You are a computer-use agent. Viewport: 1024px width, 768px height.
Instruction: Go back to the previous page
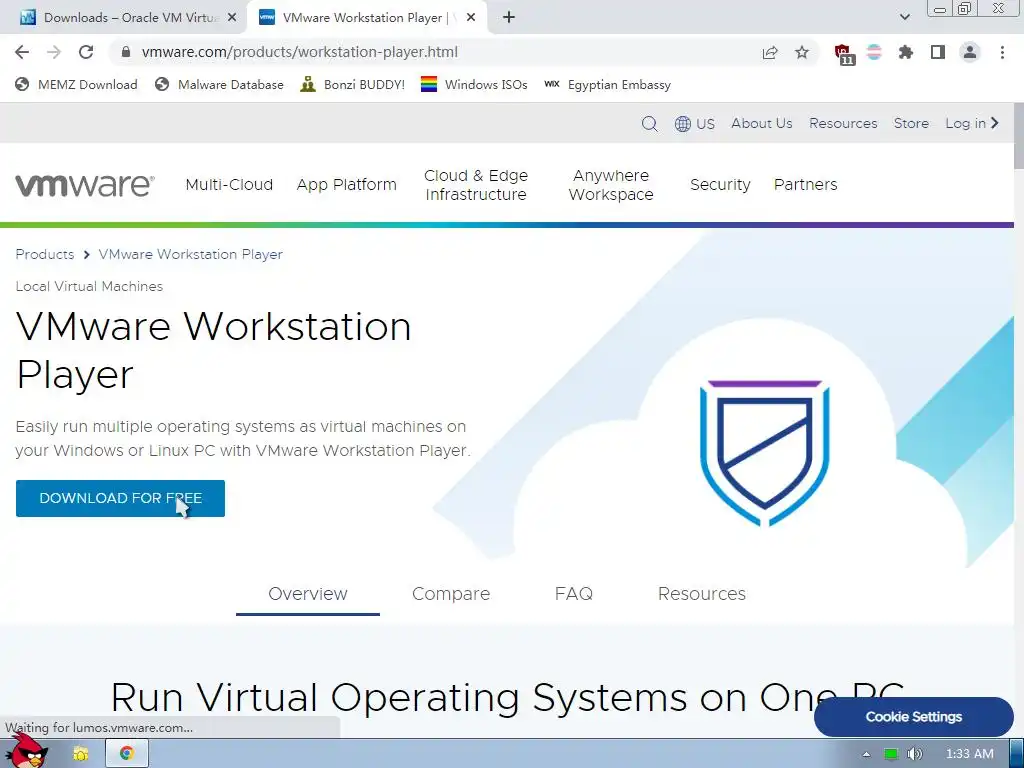pyautogui.click(x=22, y=52)
